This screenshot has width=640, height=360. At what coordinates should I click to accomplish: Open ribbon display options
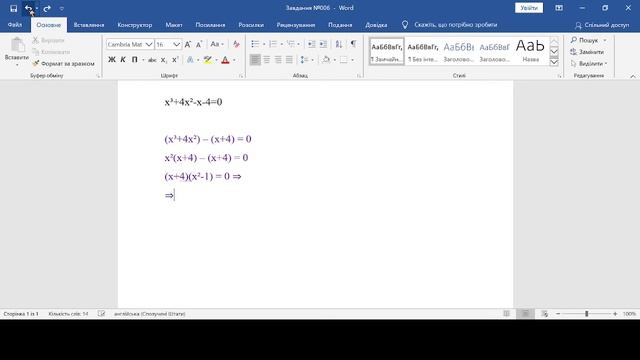coord(559,8)
